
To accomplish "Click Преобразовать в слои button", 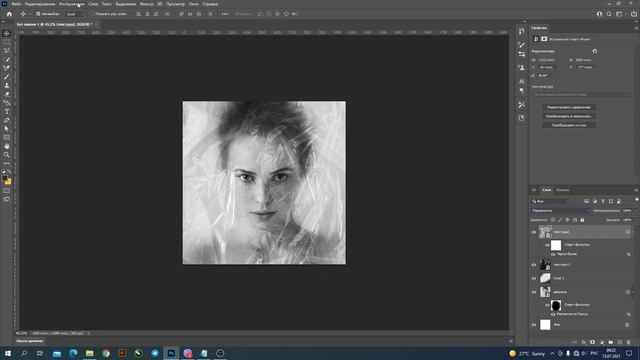I will tap(569, 125).
